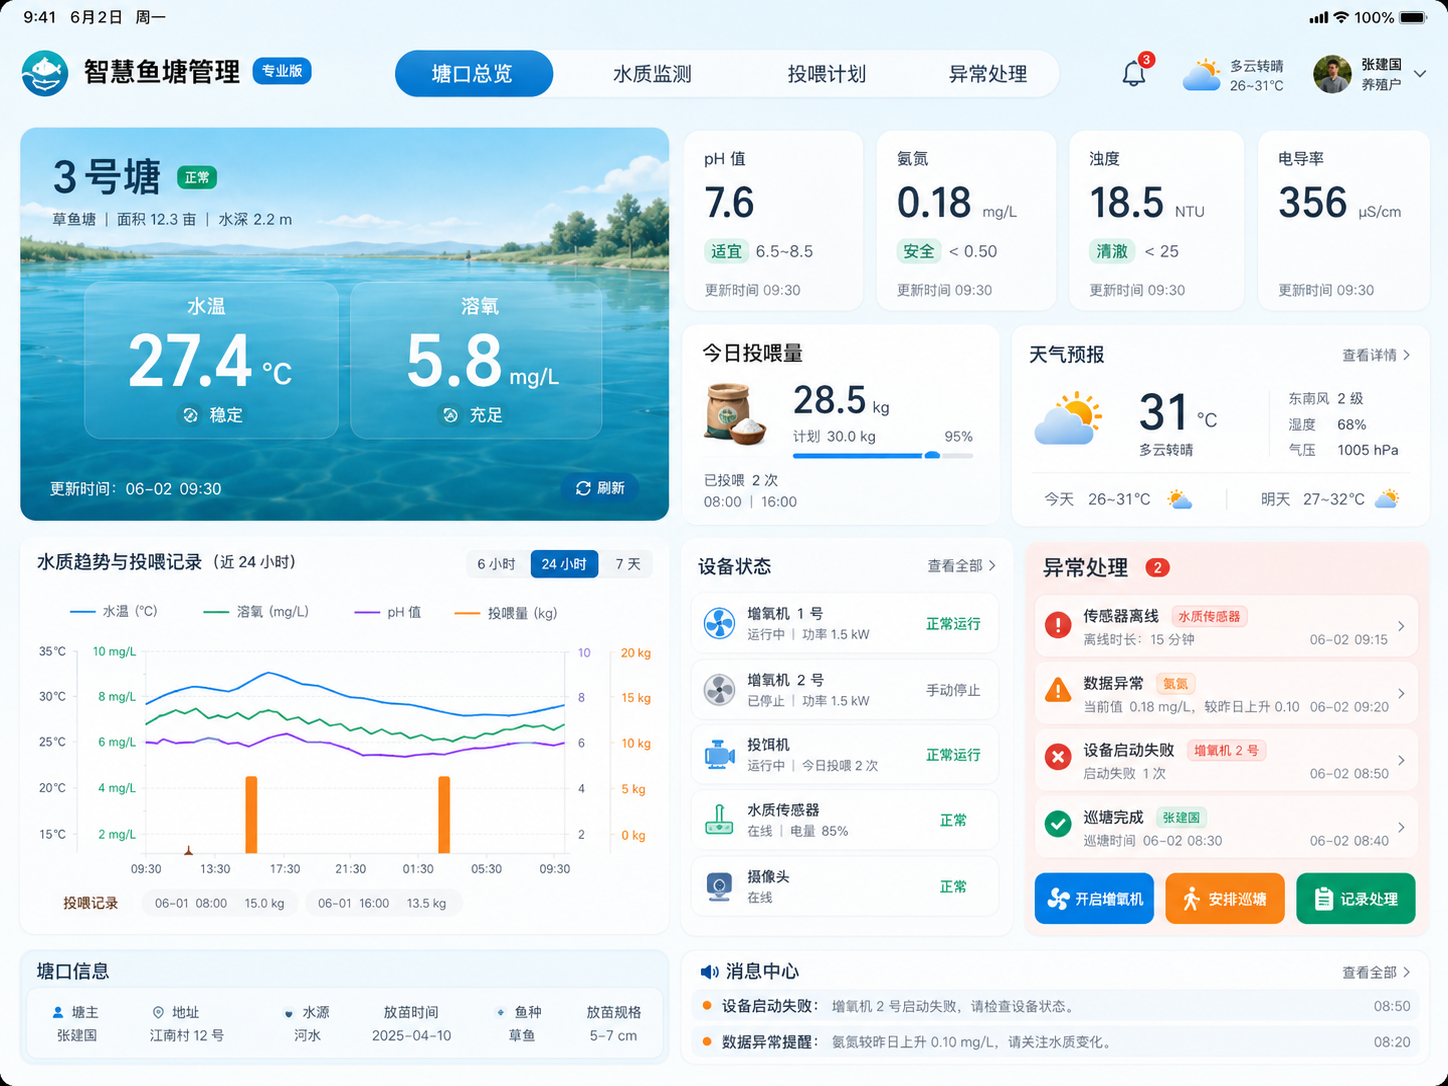Open the user dropdown next to 张建国
The image size is (1448, 1086).
pyautogui.click(x=1420, y=74)
